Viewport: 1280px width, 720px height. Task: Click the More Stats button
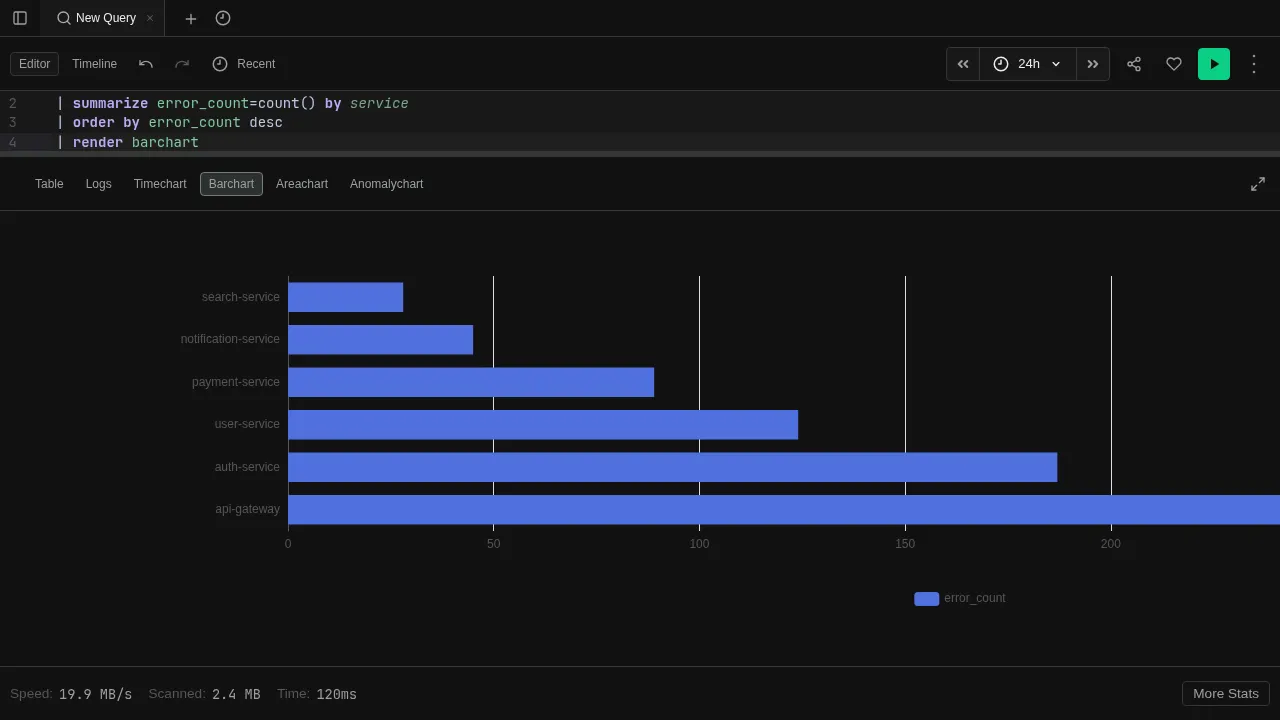pos(1225,693)
